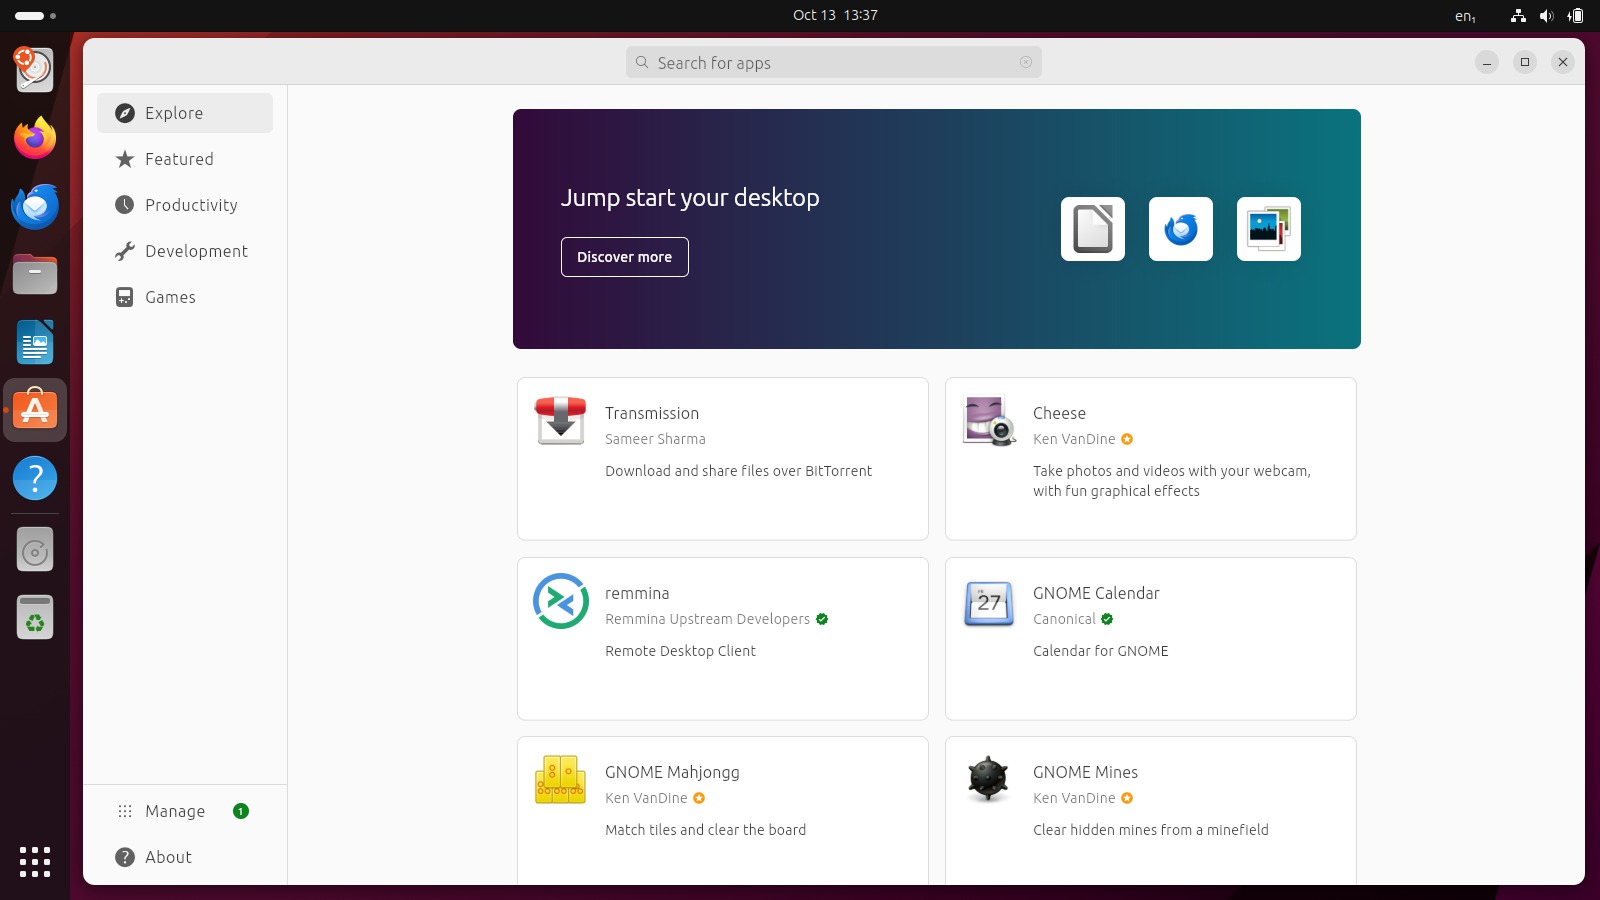Open the About page
The image size is (1600, 900).
[x=185, y=857]
